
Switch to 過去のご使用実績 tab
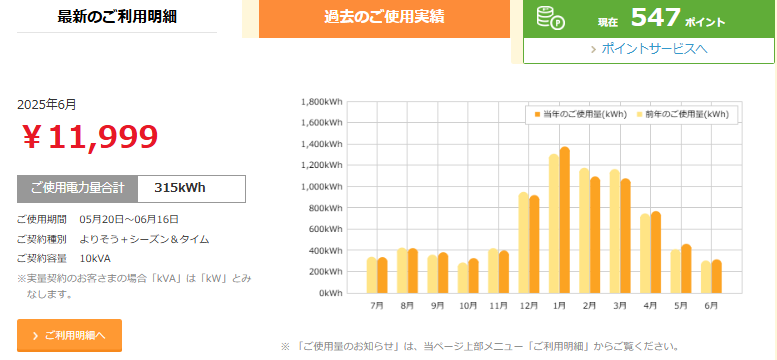[x=384, y=18]
